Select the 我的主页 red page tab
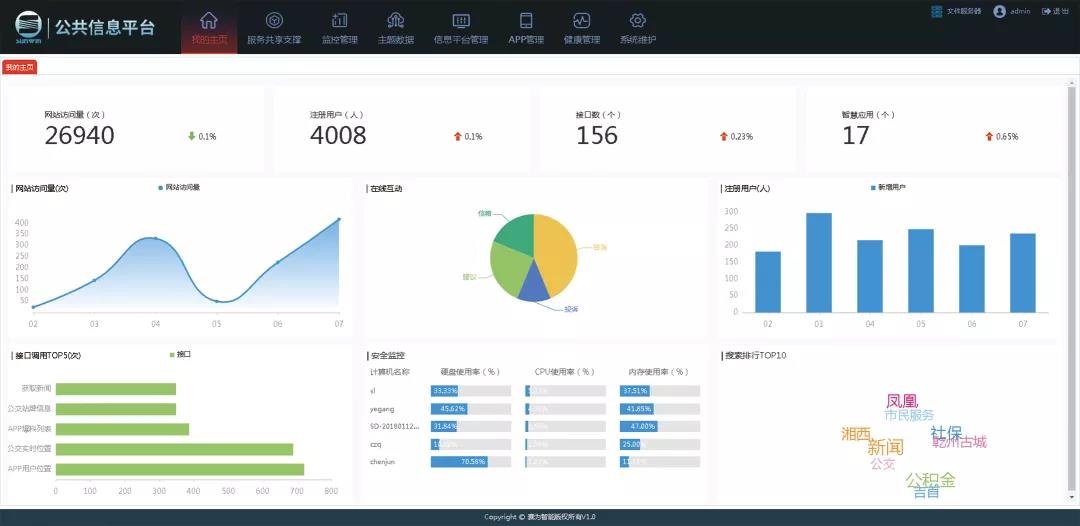 click(19, 67)
